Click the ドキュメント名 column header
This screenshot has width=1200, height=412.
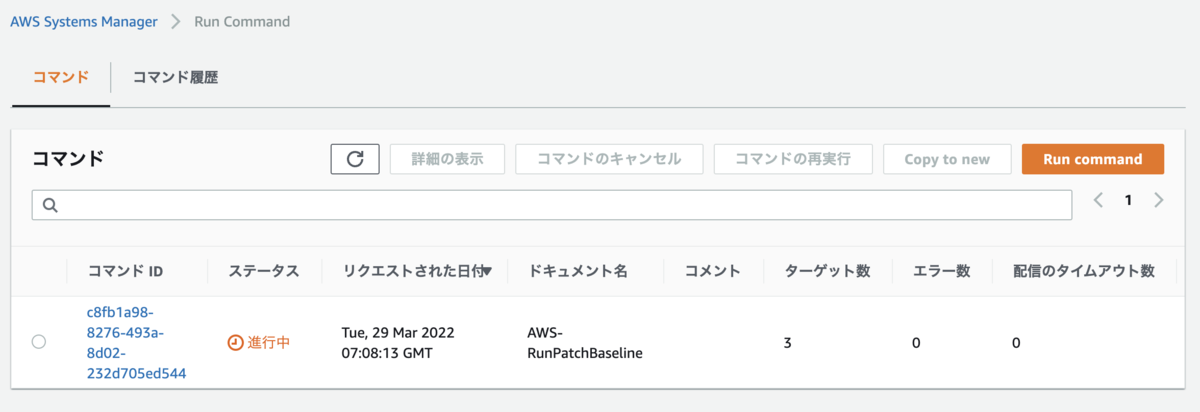coord(578,271)
